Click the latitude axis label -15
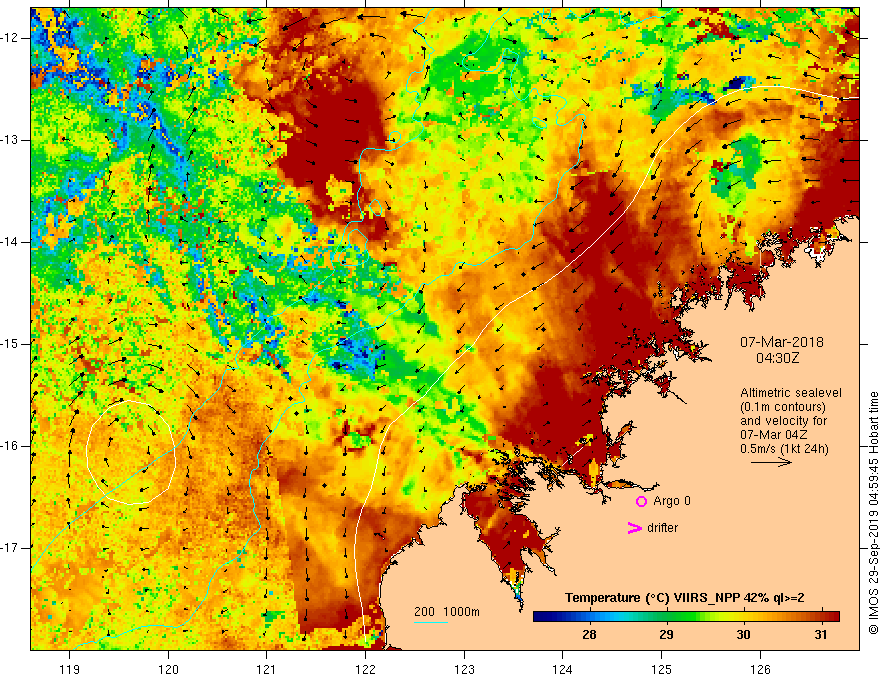Viewport: 880px width, 680px height. pyautogui.click(x=10, y=344)
